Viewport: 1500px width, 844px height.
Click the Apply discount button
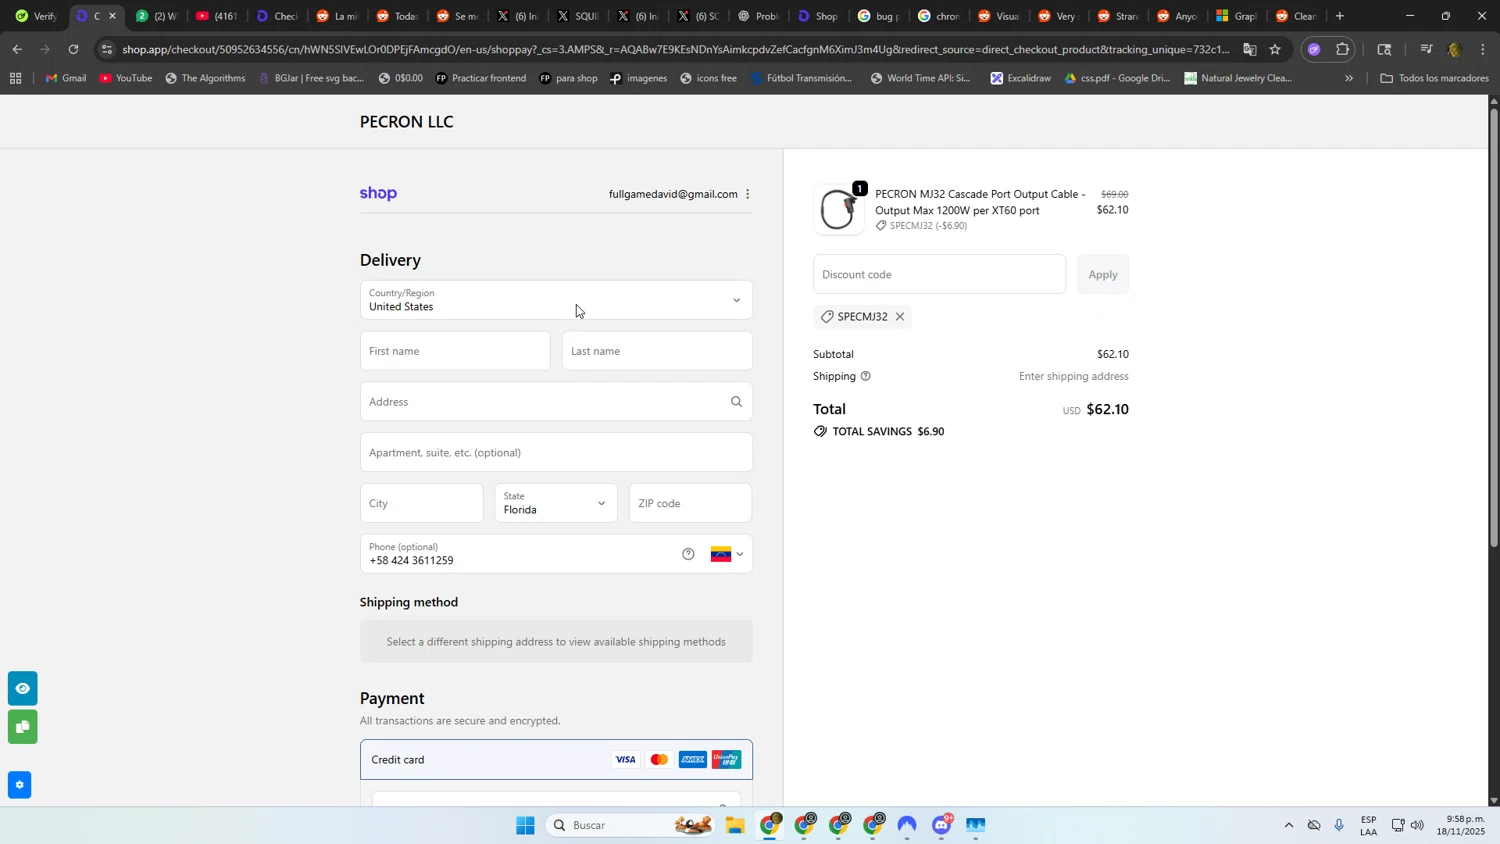point(1103,274)
